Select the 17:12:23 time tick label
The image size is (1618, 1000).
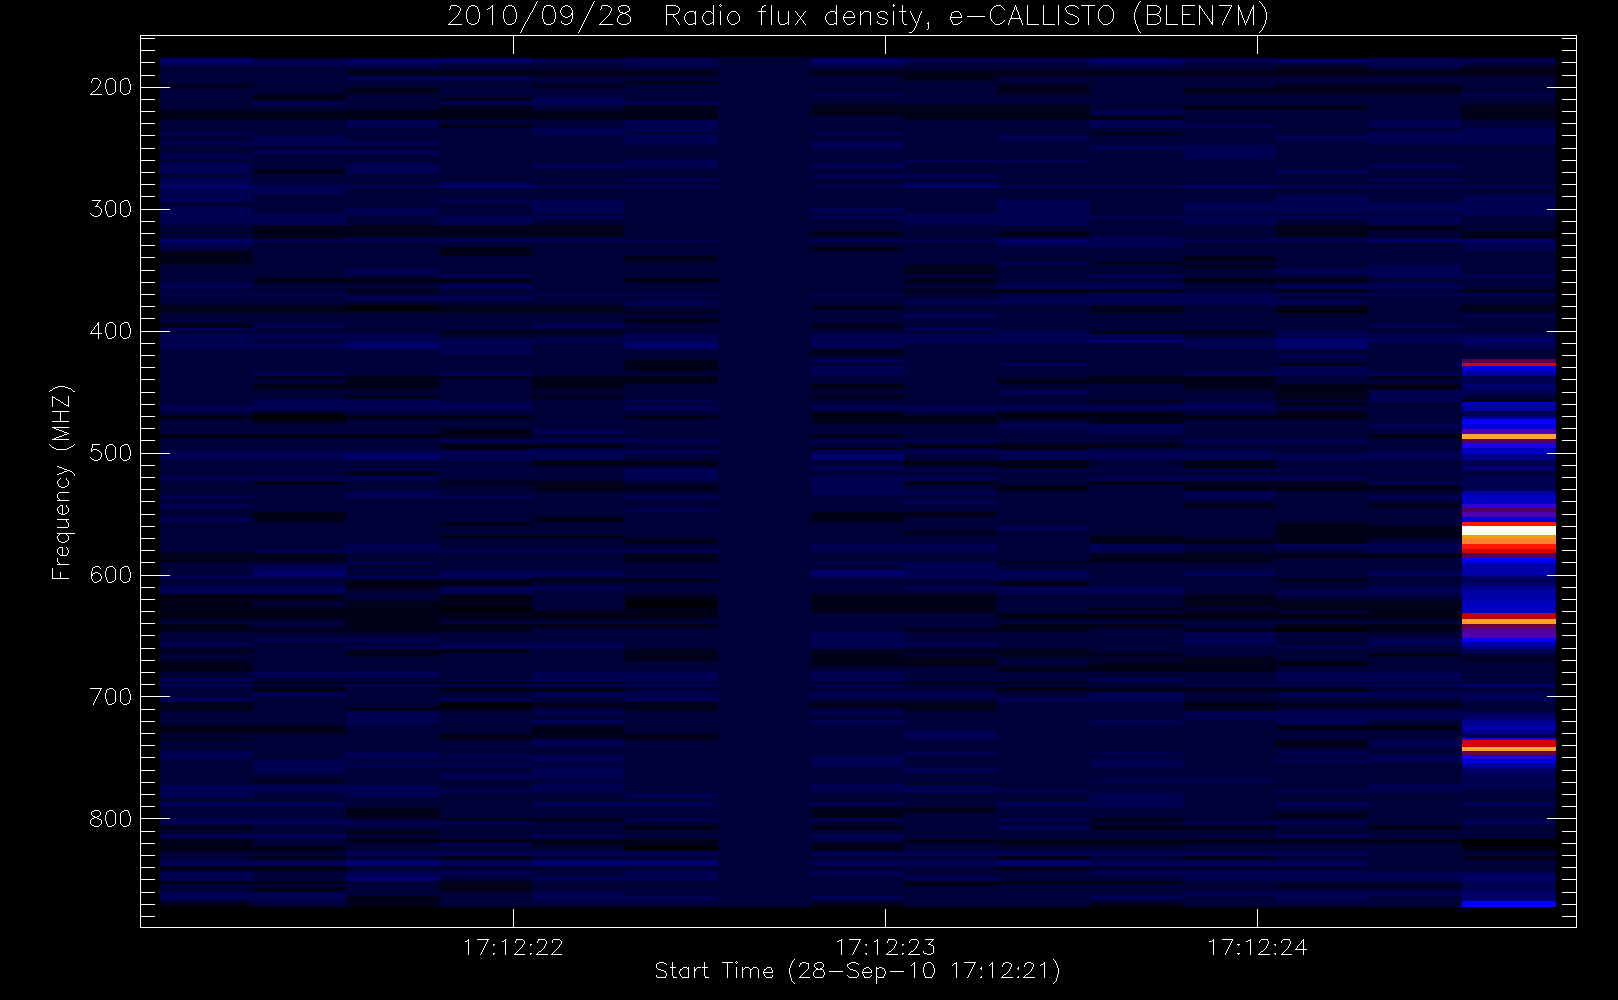(885, 947)
